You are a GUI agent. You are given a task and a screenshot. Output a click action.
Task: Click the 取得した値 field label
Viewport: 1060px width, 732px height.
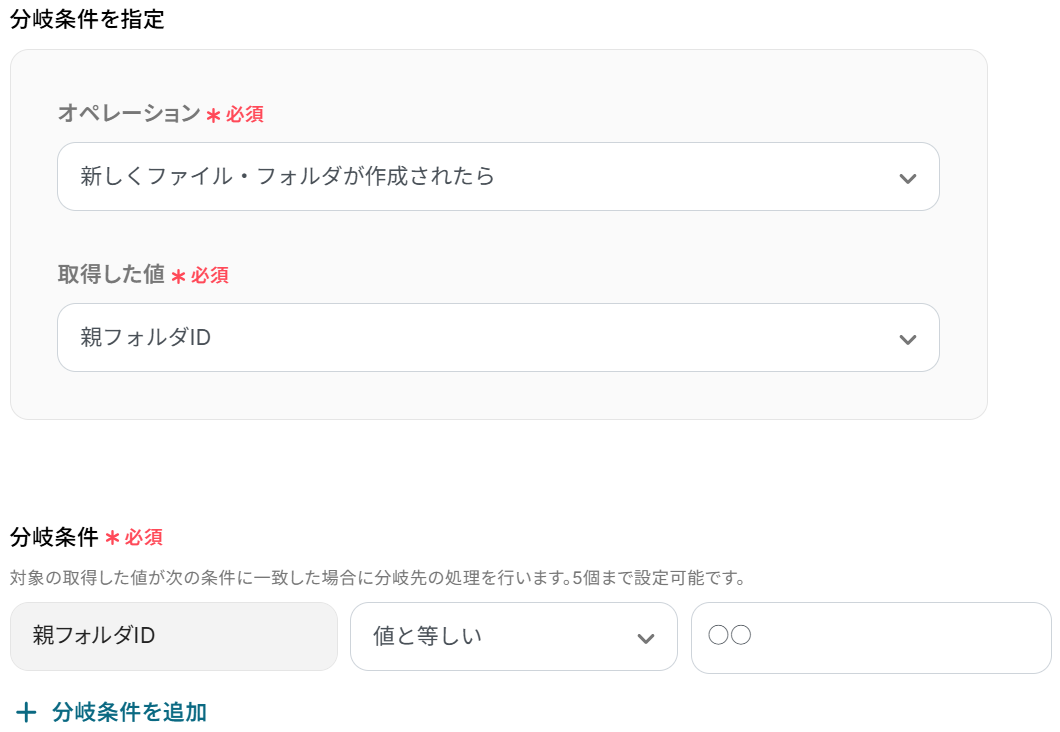[x=111, y=275]
